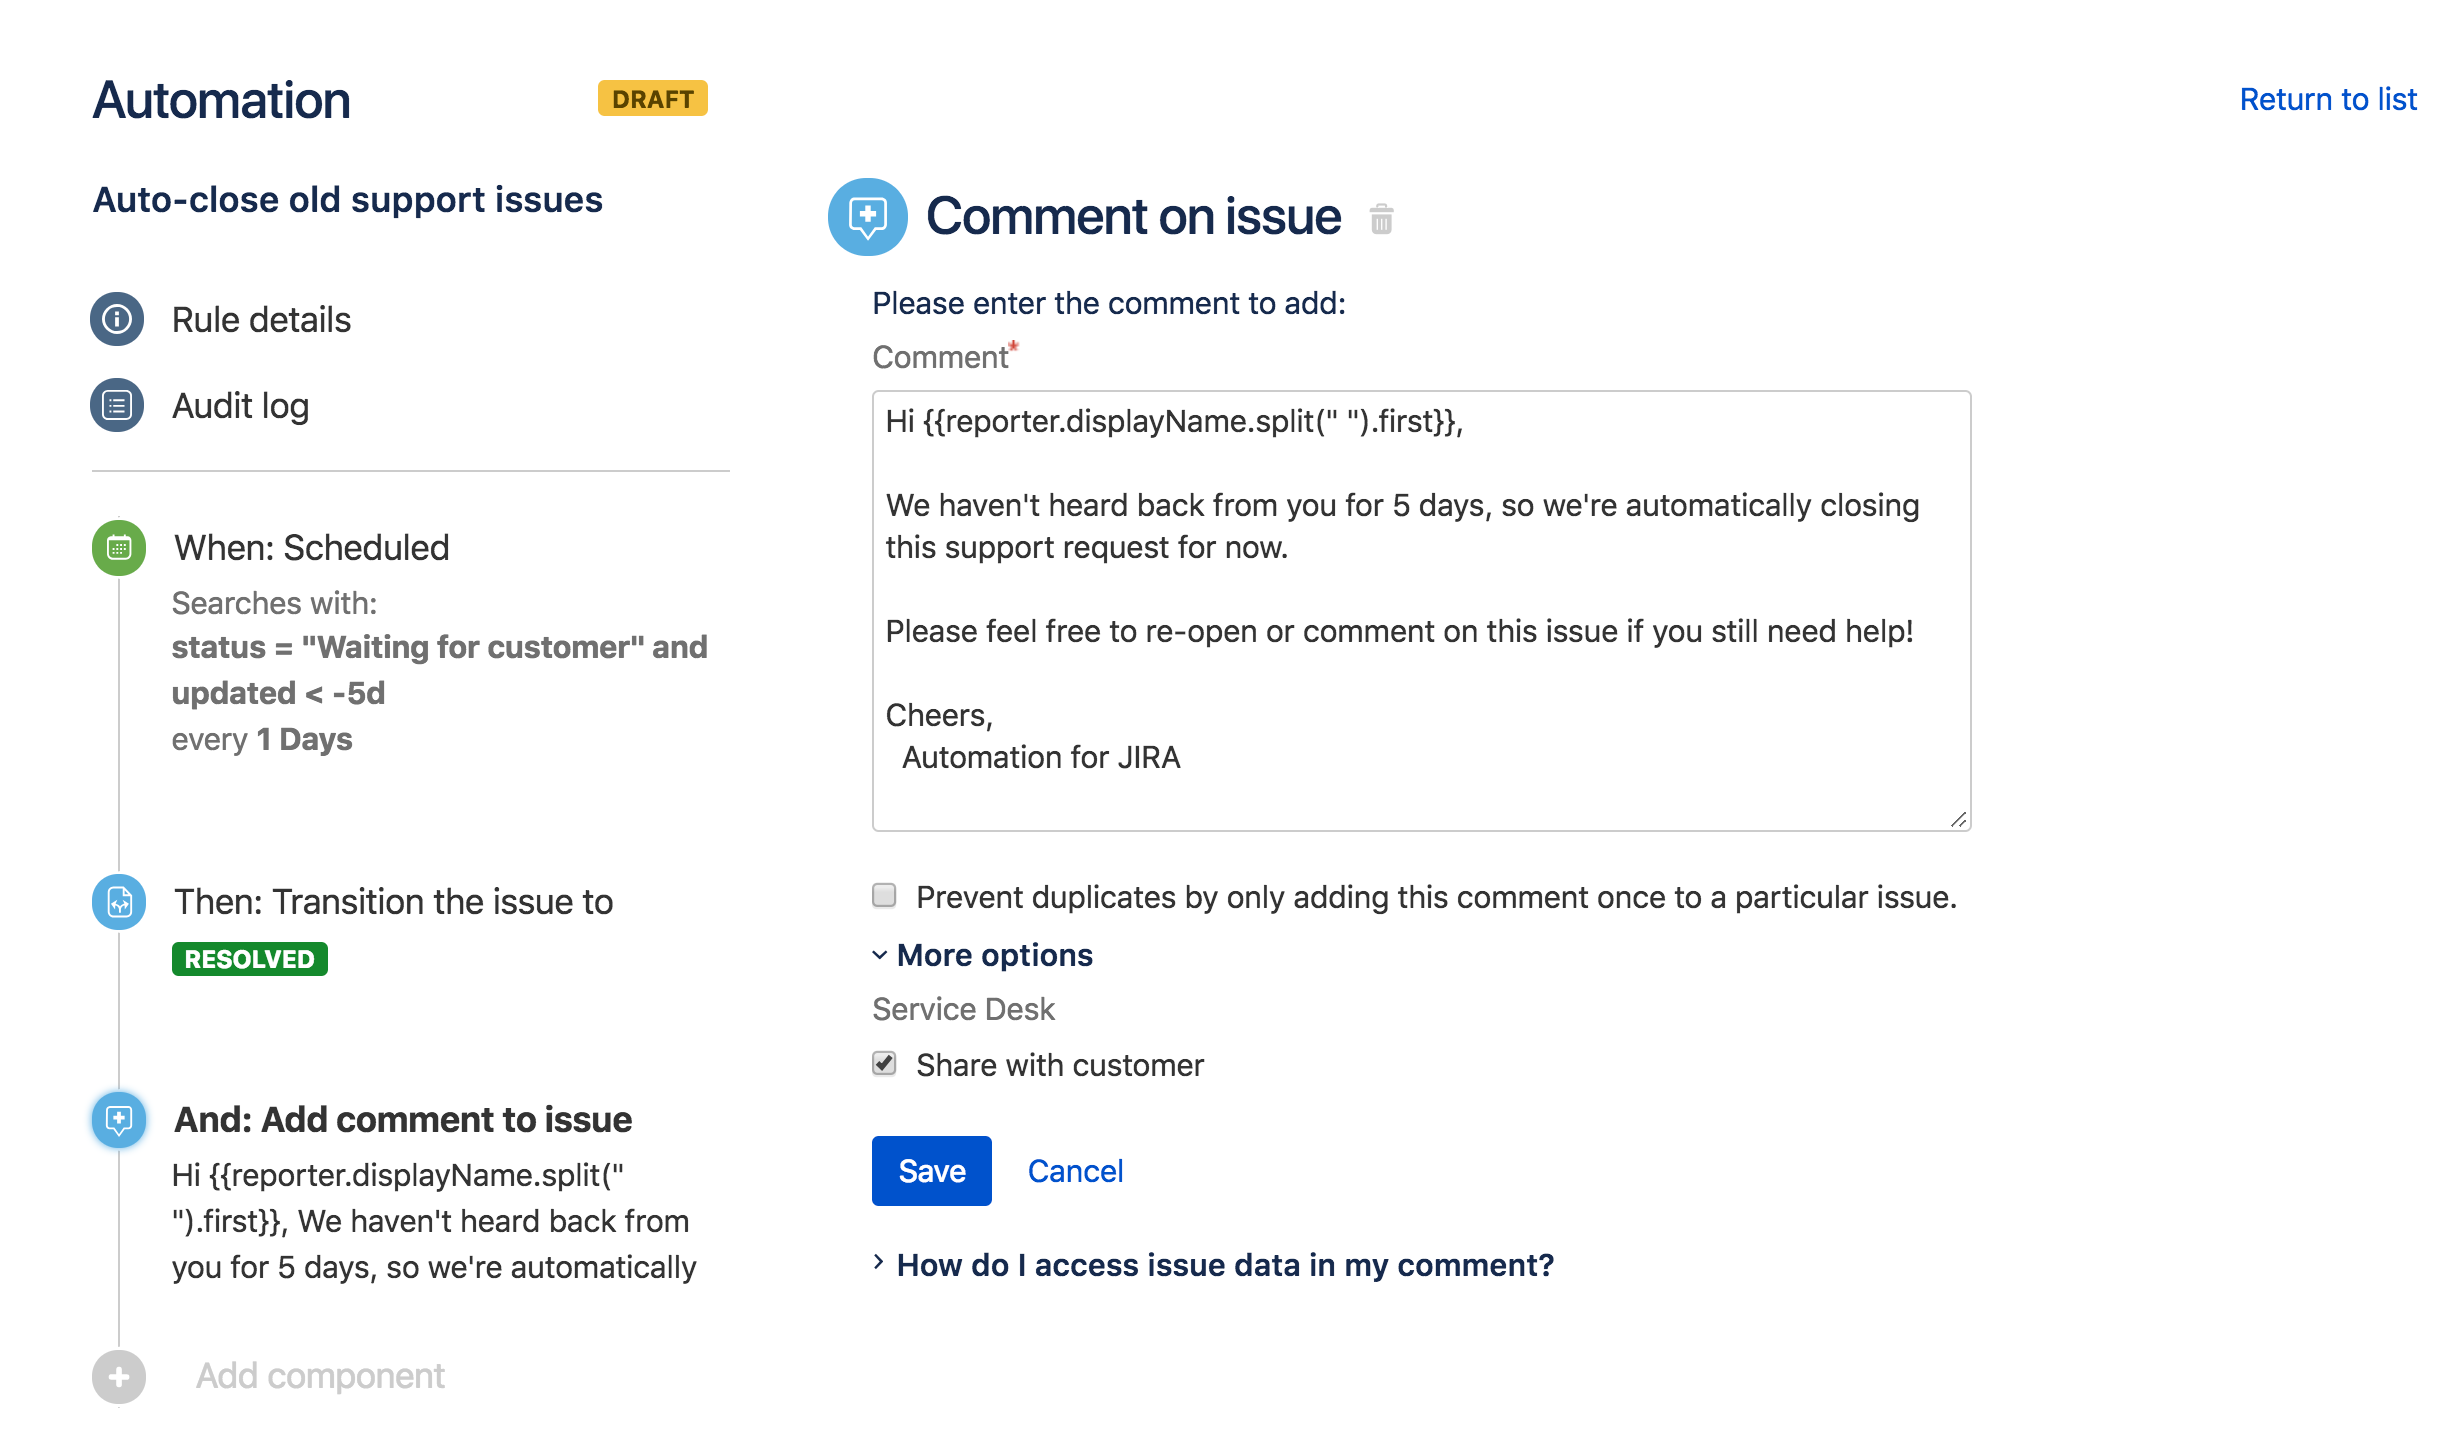Click the Rule details info icon

(117, 319)
